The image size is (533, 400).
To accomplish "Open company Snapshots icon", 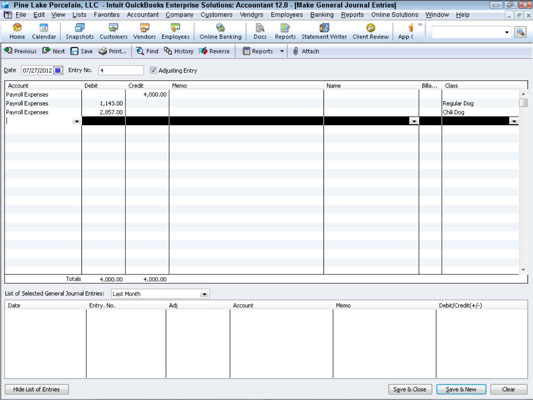I will tap(80, 28).
